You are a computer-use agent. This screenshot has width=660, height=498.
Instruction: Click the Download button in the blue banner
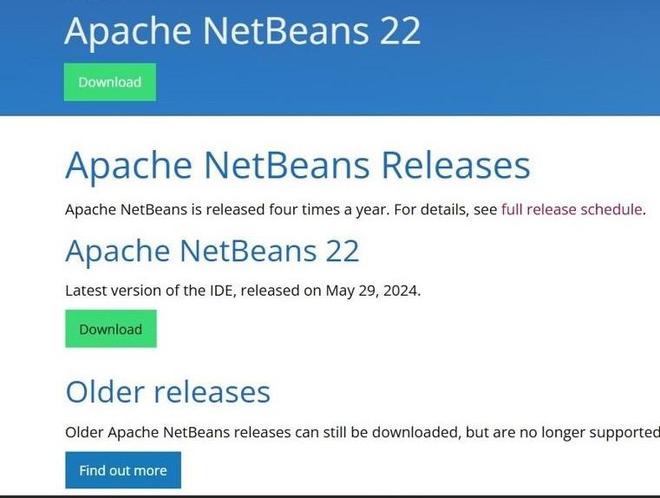(110, 82)
